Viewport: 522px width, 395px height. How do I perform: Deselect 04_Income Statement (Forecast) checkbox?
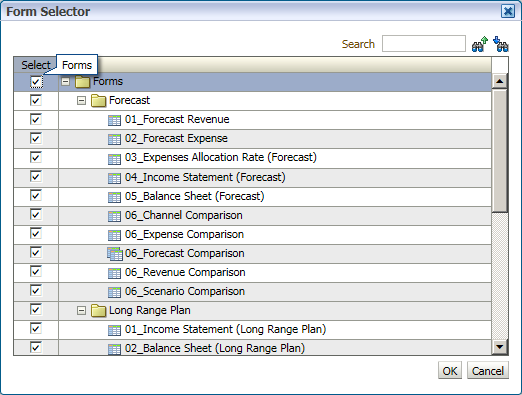[36, 176]
